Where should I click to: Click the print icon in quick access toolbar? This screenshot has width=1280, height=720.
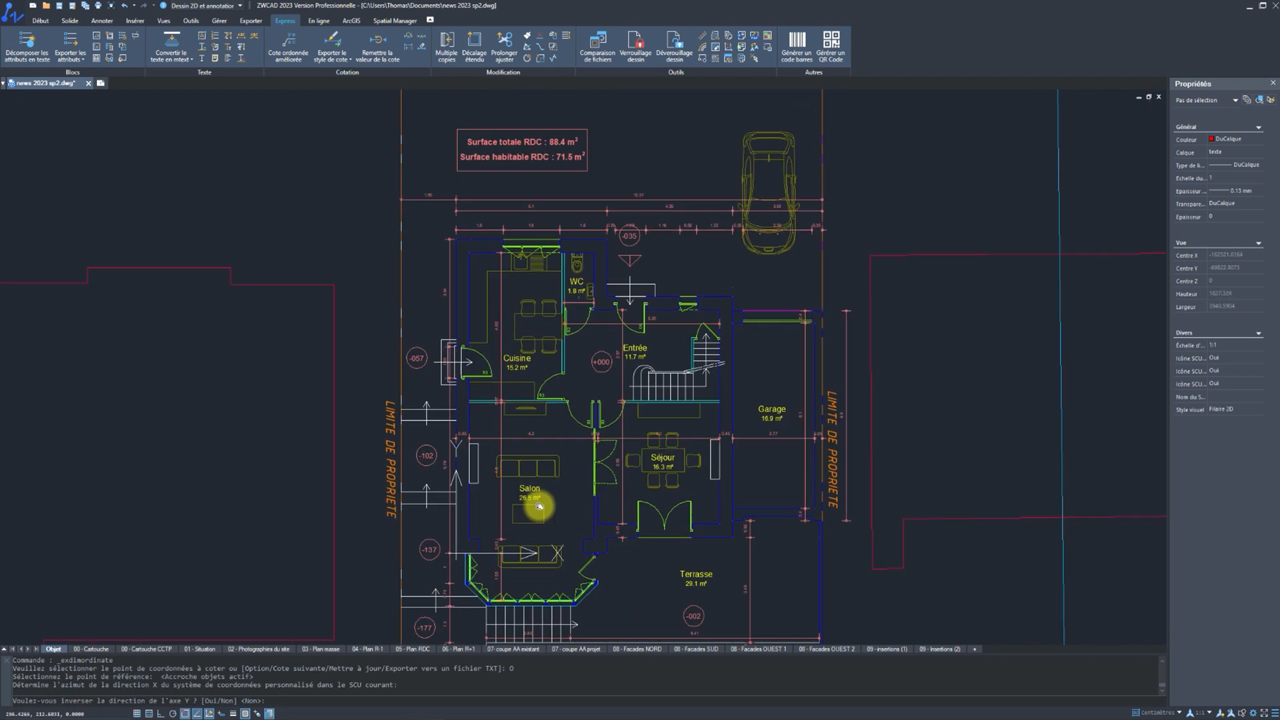(x=98, y=5)
